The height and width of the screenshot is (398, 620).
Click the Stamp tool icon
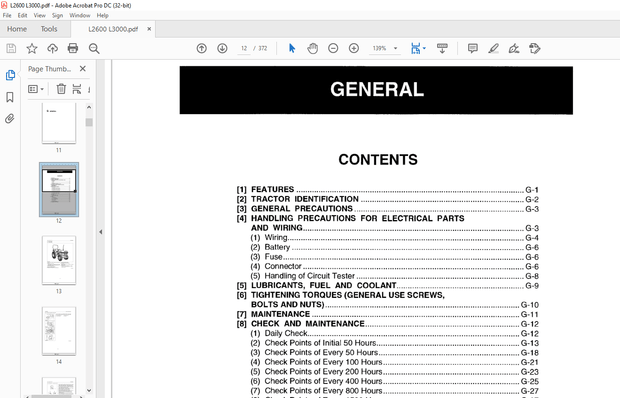535,48
